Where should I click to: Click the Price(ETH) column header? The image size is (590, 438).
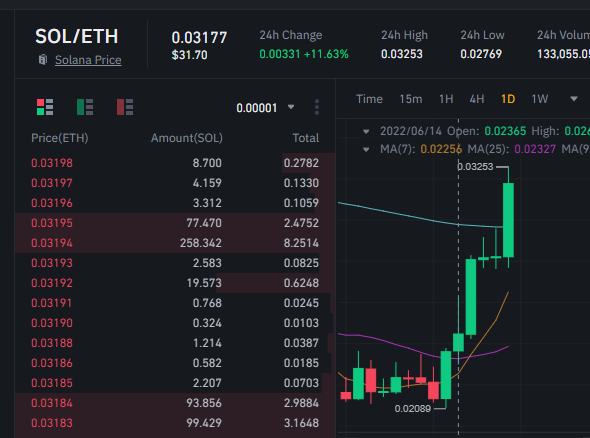point(60,138)
